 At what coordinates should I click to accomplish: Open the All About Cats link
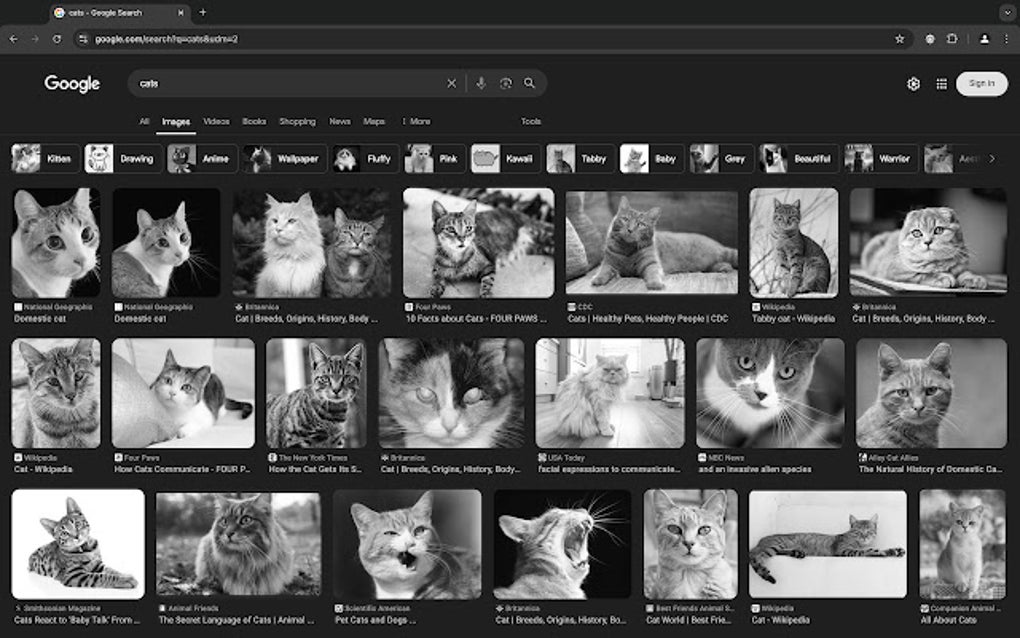tap(948, 620)
